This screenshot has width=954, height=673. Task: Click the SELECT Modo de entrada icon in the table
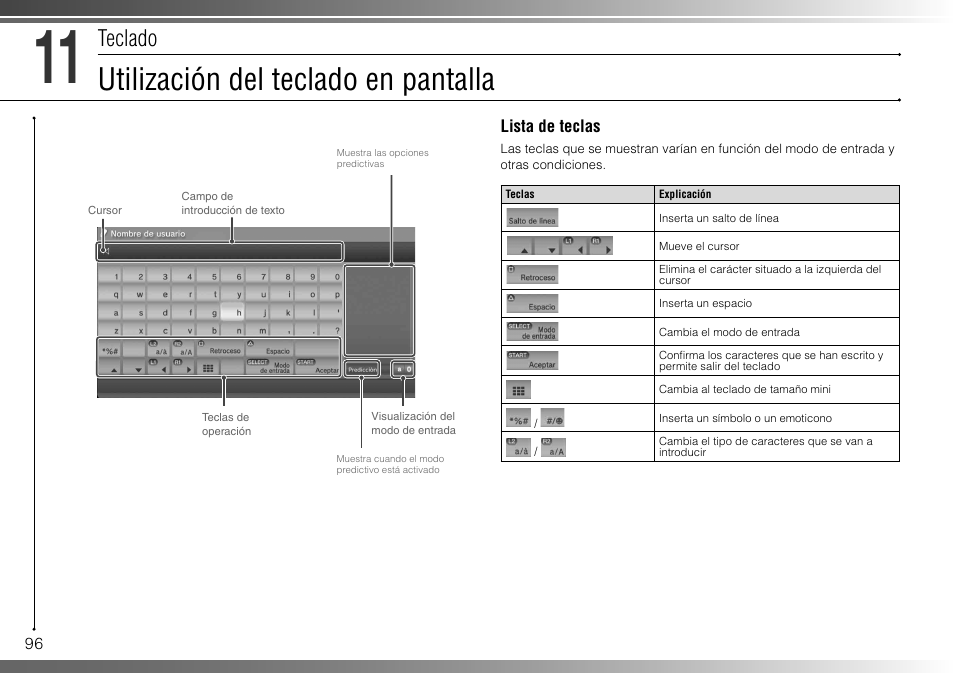pyautogui.click(x=532, y=332)
